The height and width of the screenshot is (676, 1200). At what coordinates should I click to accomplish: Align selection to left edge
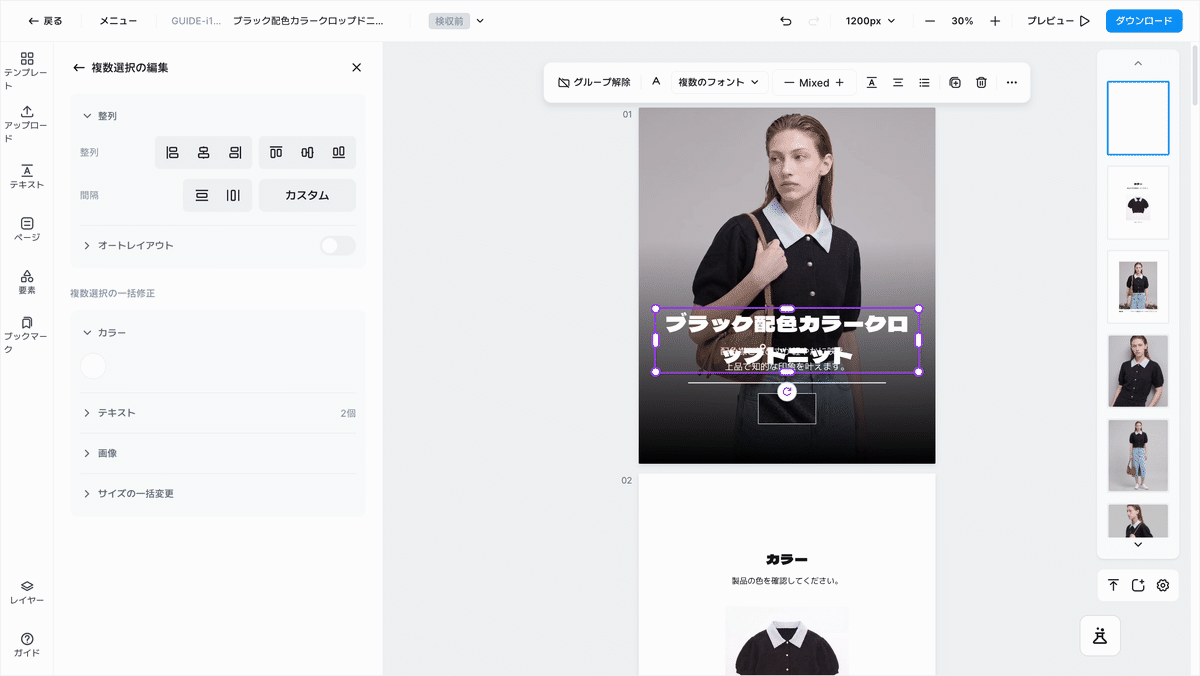point(172,152)
